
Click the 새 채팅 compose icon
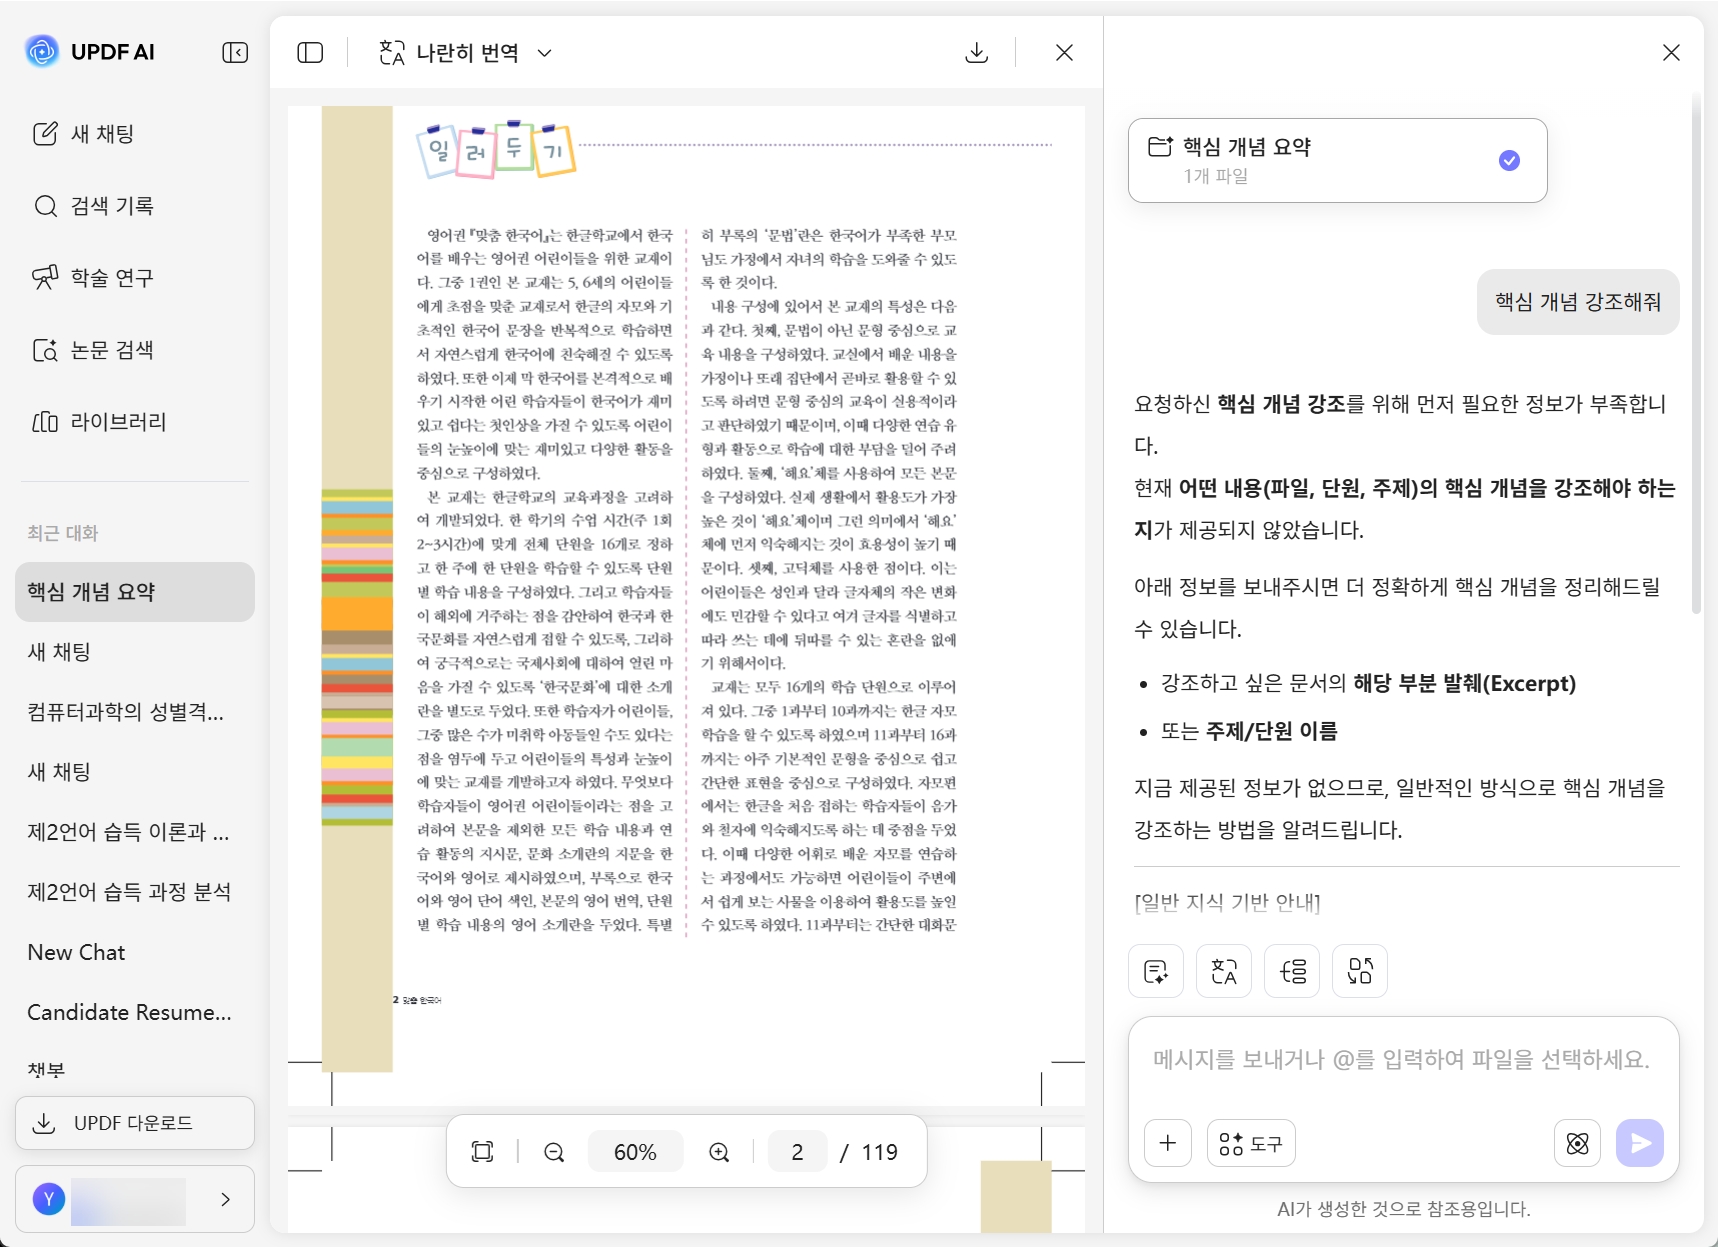45,134
